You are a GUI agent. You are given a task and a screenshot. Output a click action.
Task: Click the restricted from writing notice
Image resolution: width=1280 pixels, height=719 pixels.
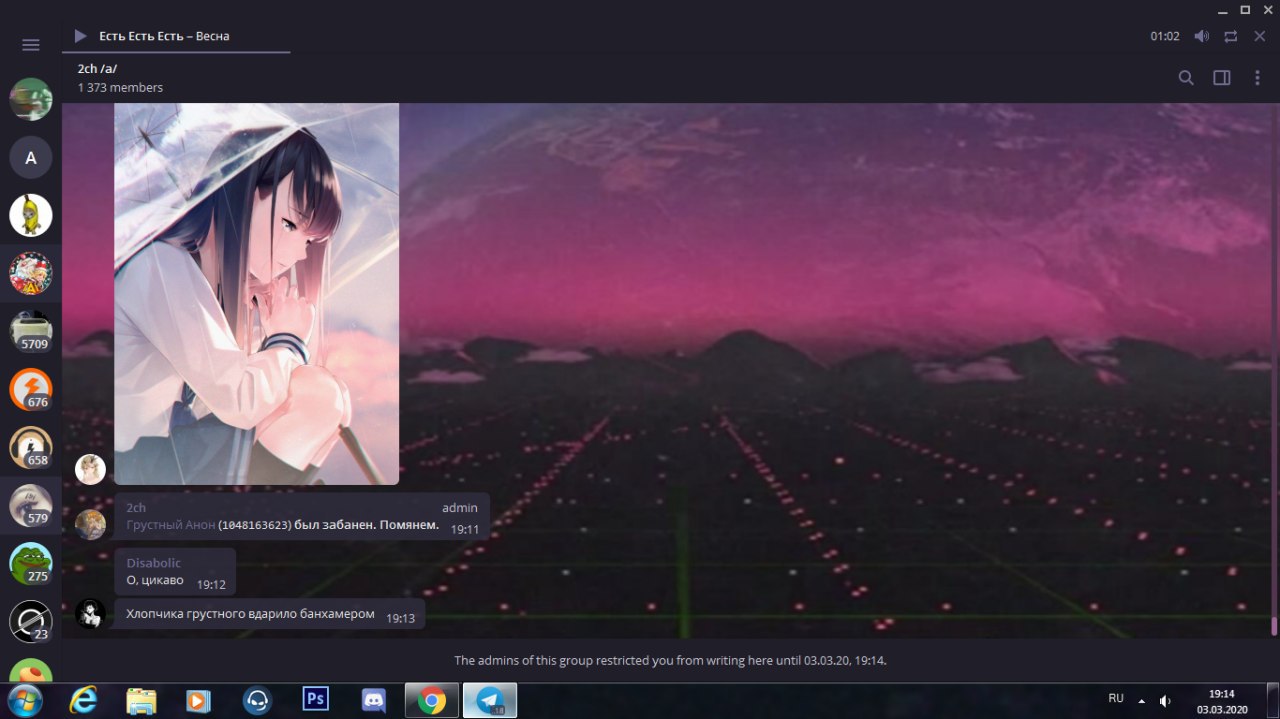670,660
